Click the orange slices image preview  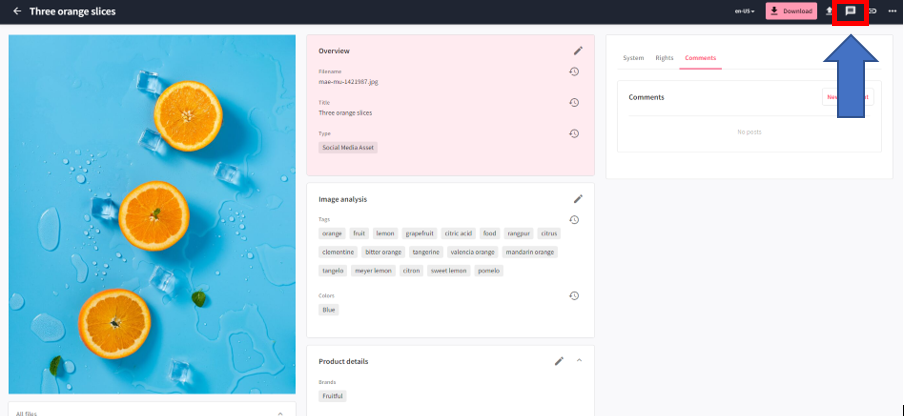point(152,214)
